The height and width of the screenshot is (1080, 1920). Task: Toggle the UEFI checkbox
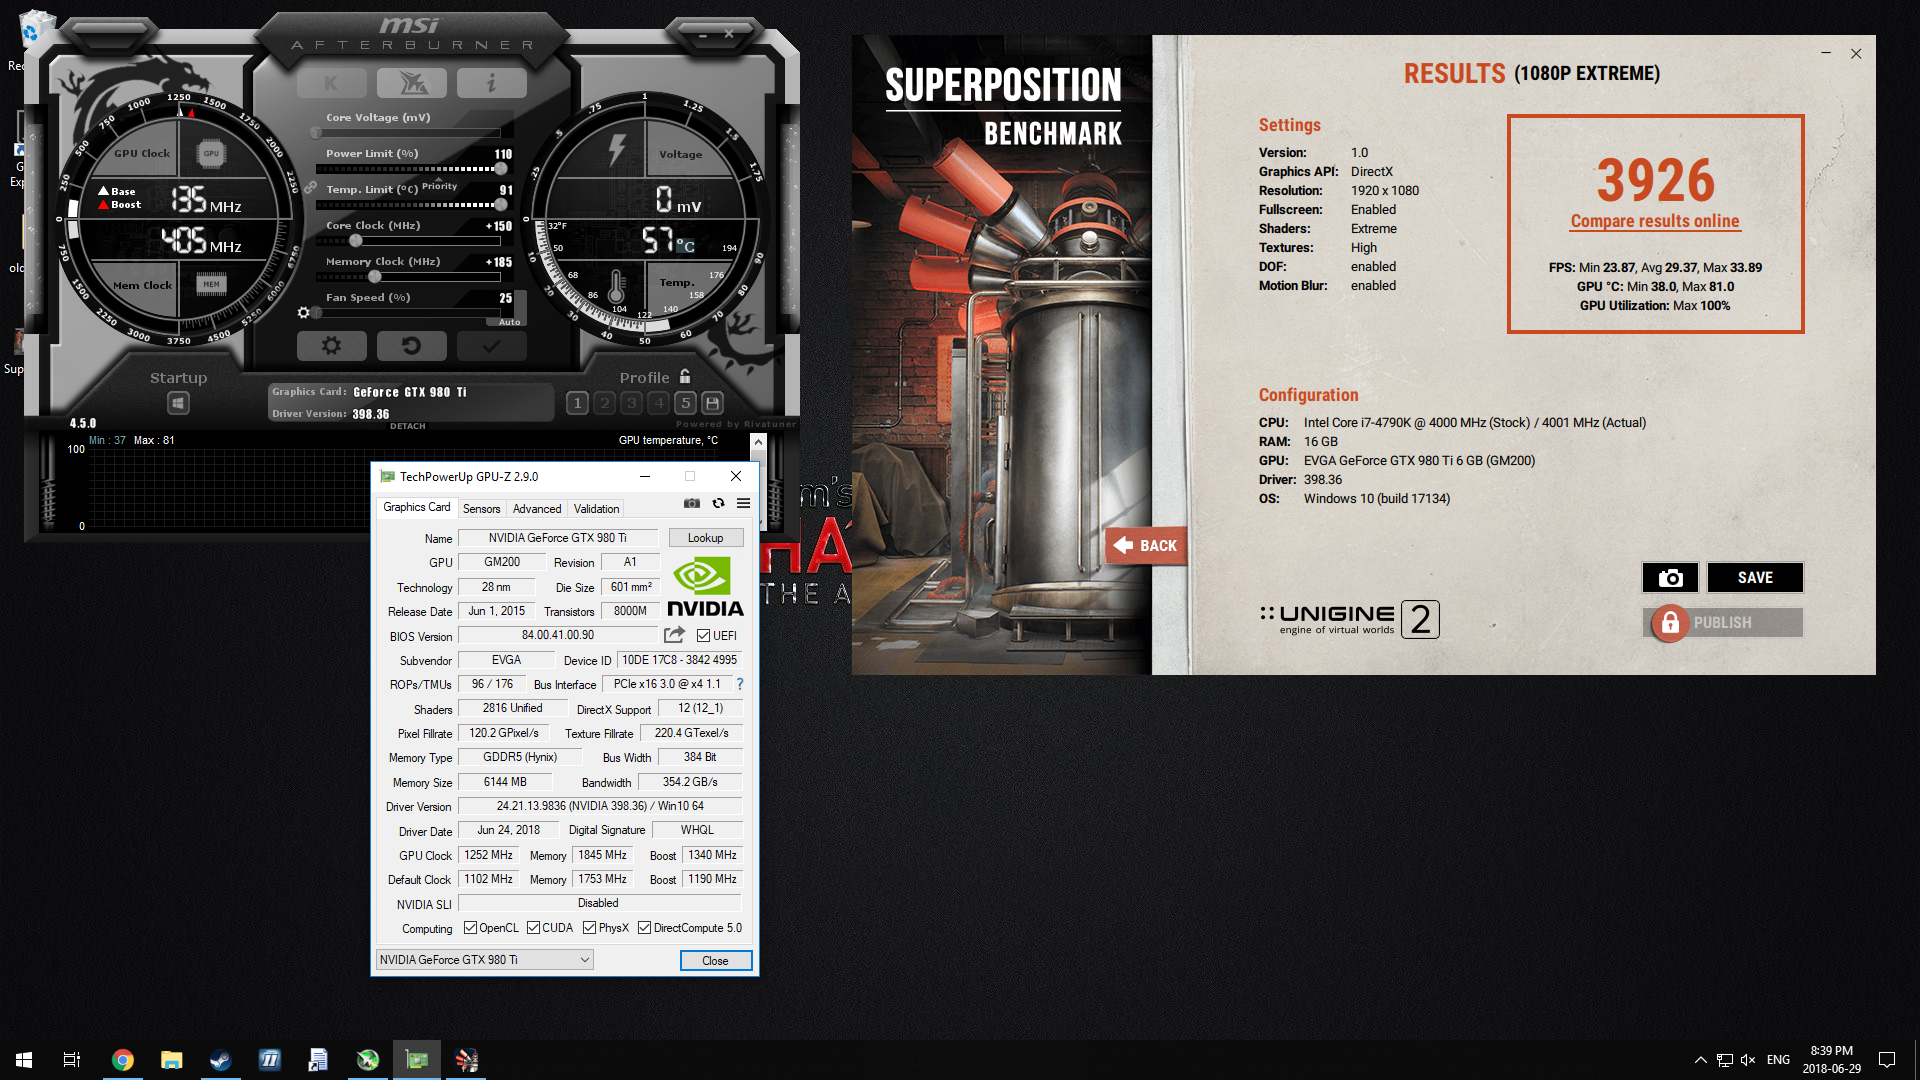click(704, 636)
